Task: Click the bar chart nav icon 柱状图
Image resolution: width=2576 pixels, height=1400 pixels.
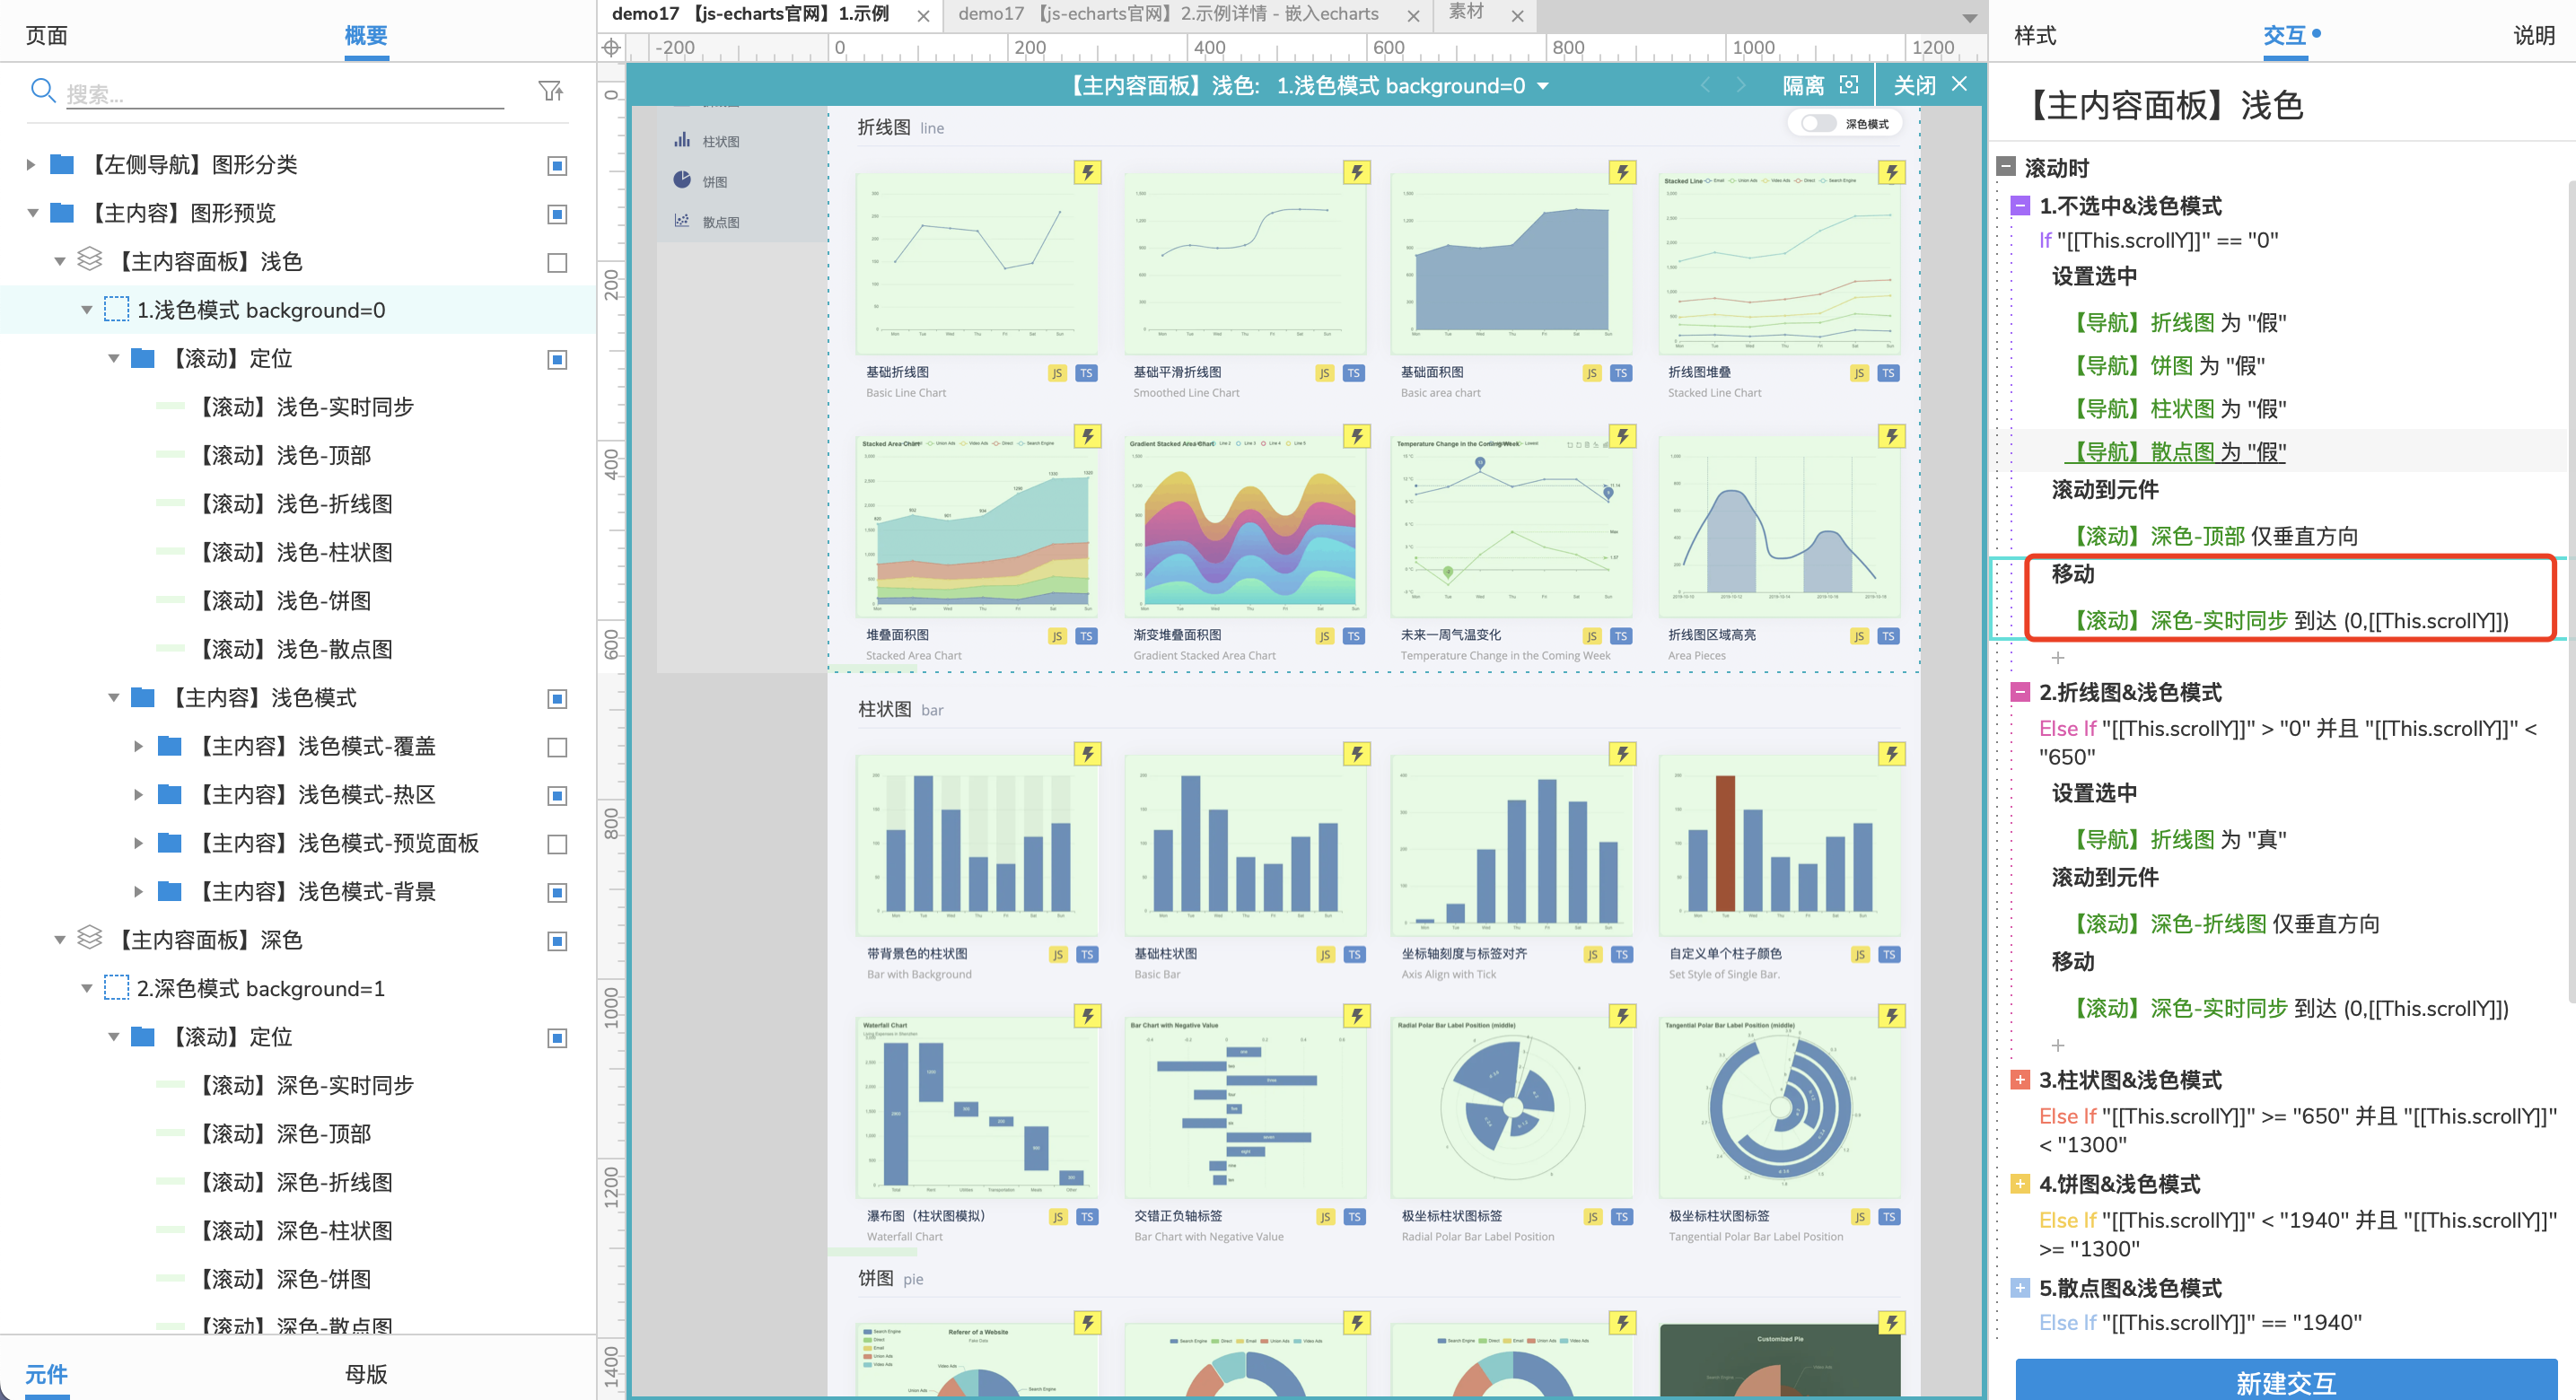Action: click(682, 140)
